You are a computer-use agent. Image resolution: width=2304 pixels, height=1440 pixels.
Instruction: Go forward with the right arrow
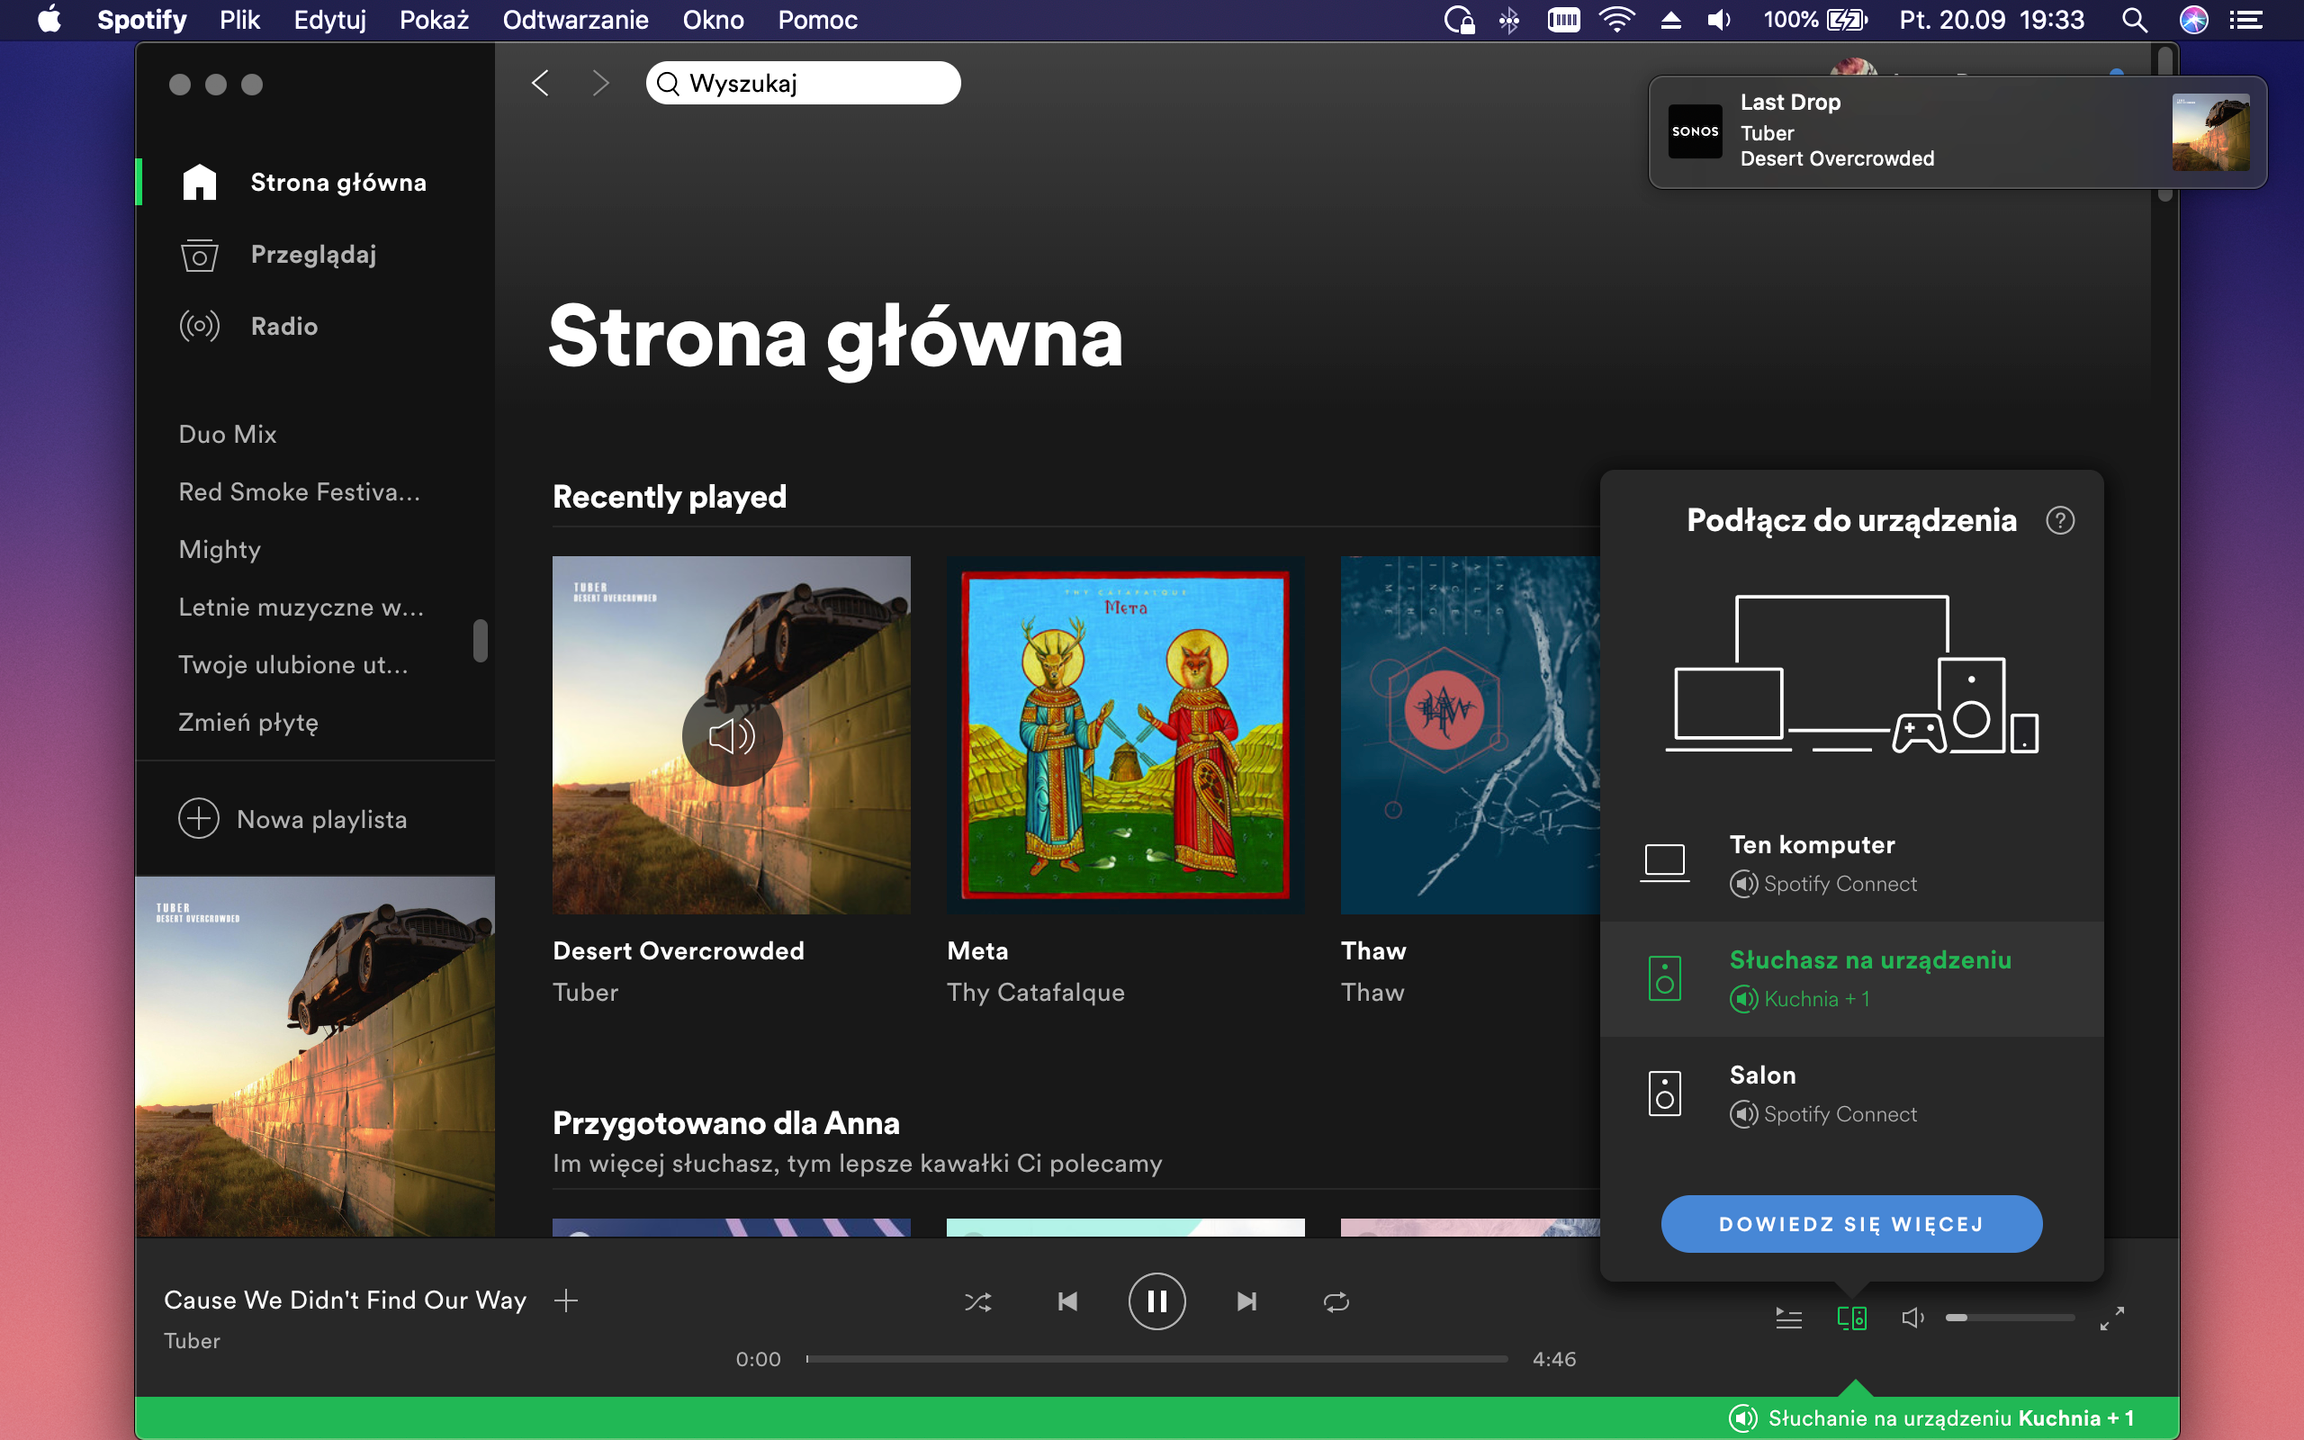click(600, 83)
